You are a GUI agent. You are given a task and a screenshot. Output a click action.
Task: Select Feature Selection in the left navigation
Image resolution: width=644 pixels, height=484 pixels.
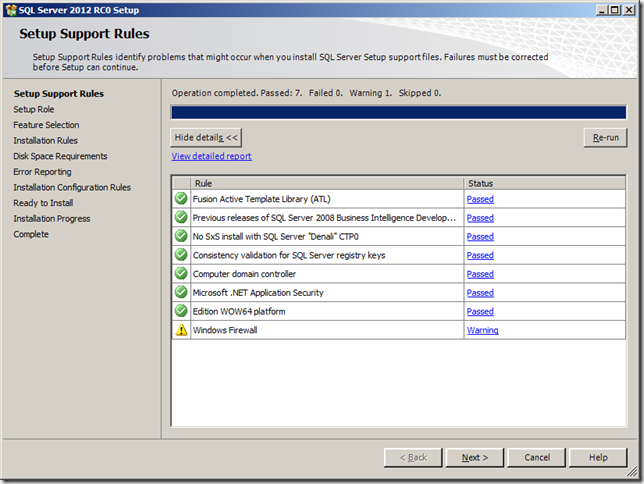46,125
